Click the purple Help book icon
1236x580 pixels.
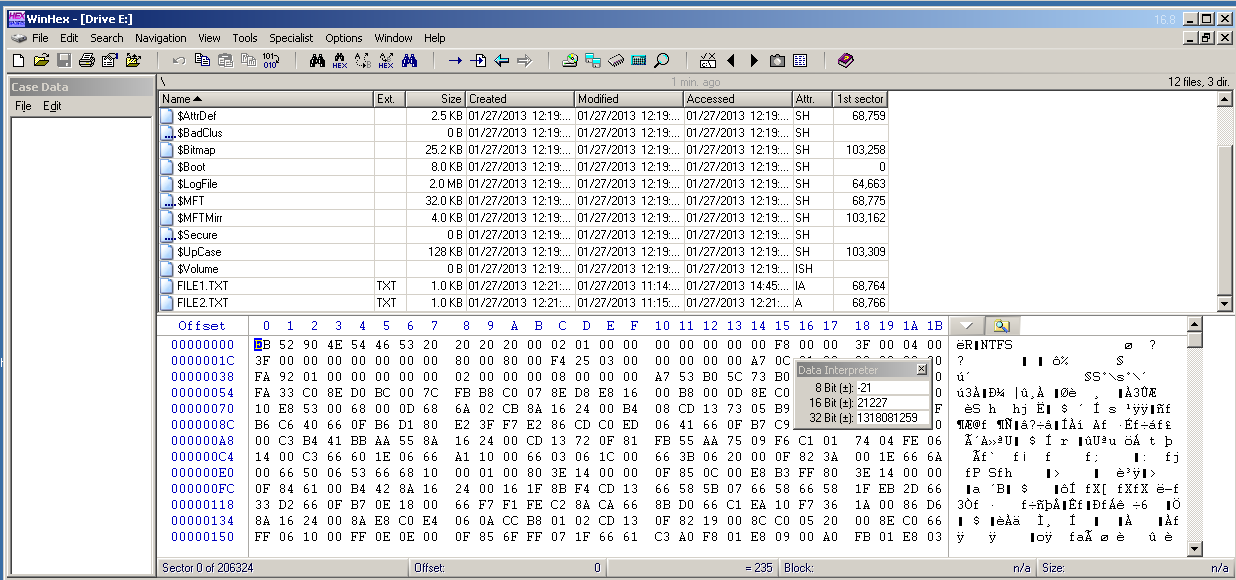coord(846,61)
